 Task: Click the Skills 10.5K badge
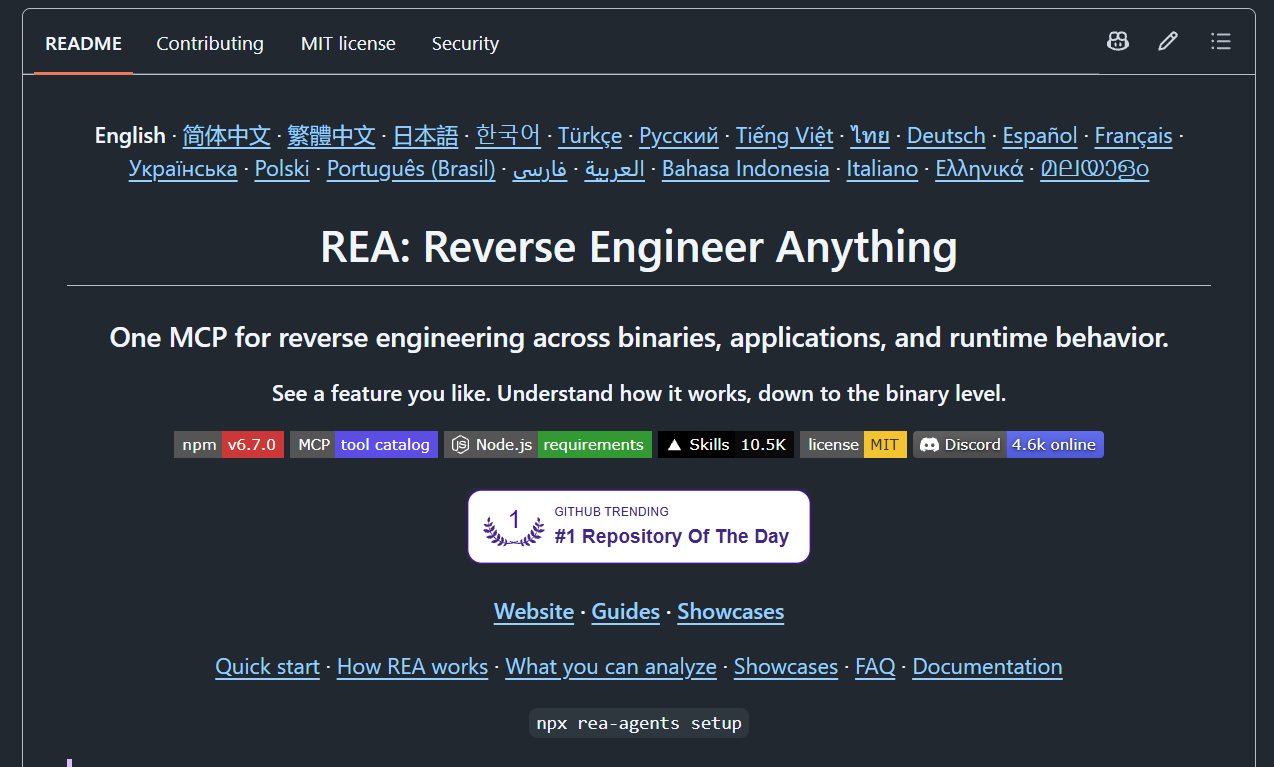726,445
